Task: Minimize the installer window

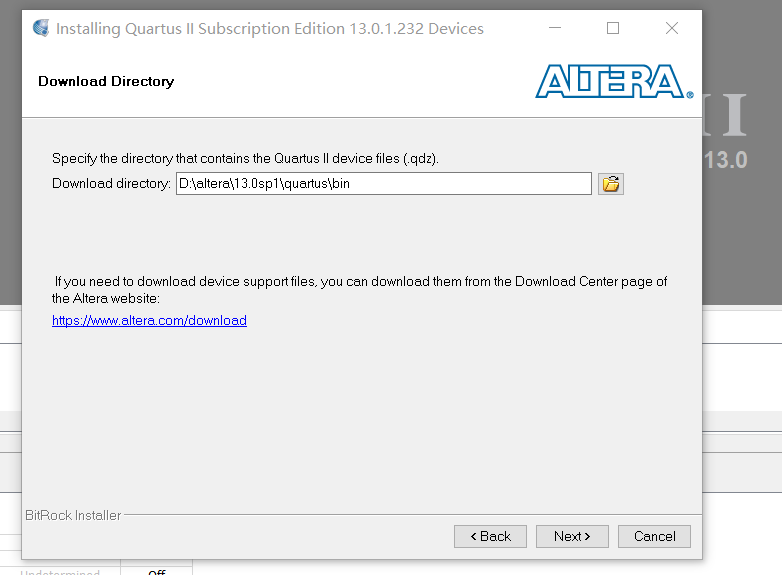Action: 555,28
